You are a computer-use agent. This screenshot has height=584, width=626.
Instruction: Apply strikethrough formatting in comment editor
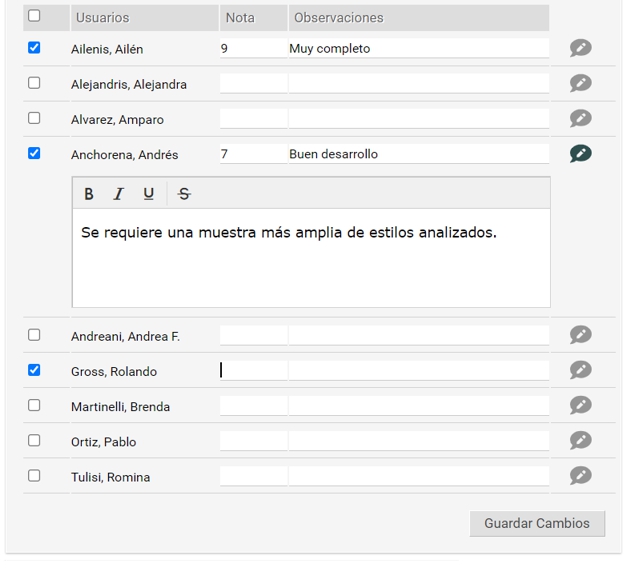(184, 194)
